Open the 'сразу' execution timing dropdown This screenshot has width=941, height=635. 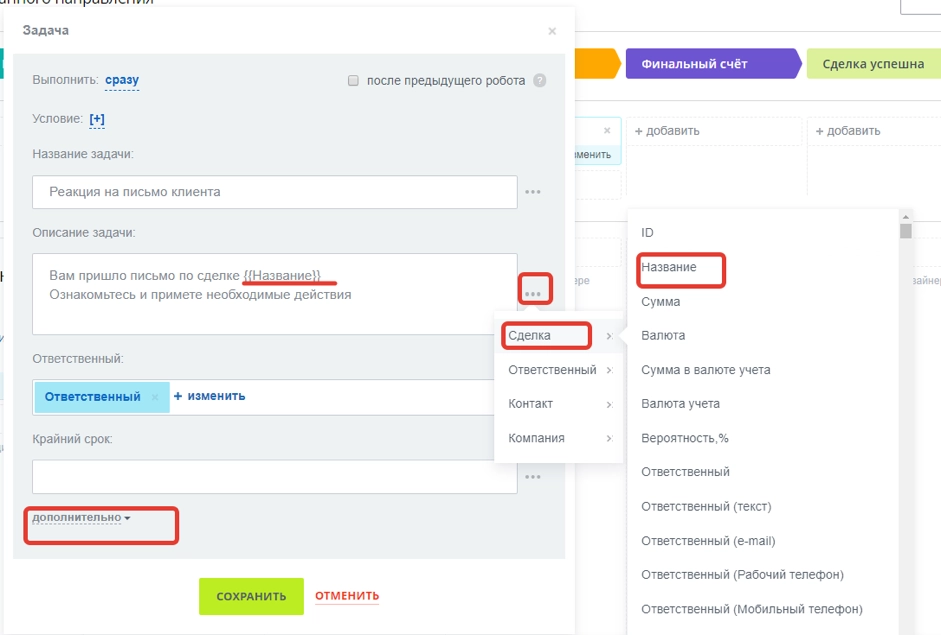coord(122,80)
